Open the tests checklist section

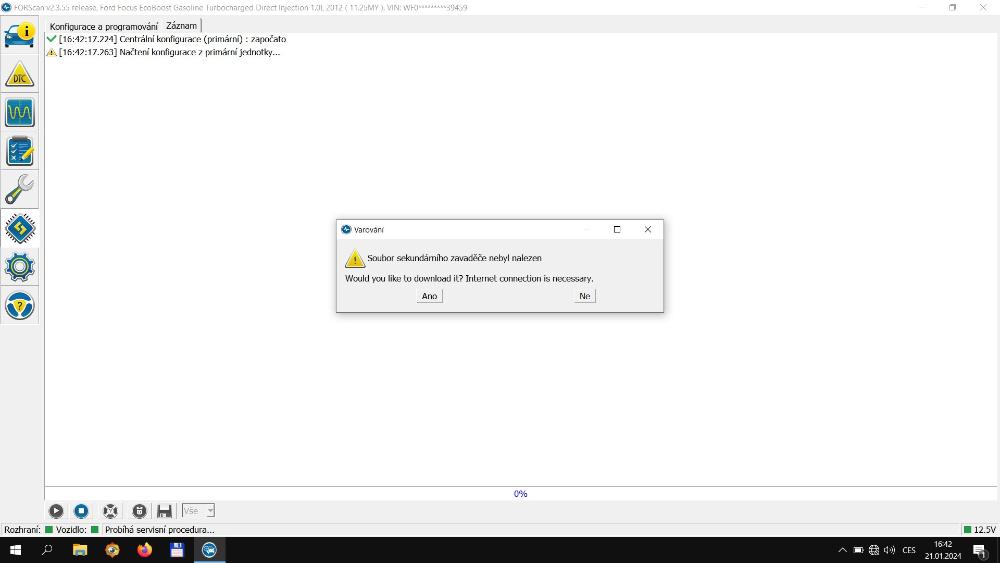point(20,151)
